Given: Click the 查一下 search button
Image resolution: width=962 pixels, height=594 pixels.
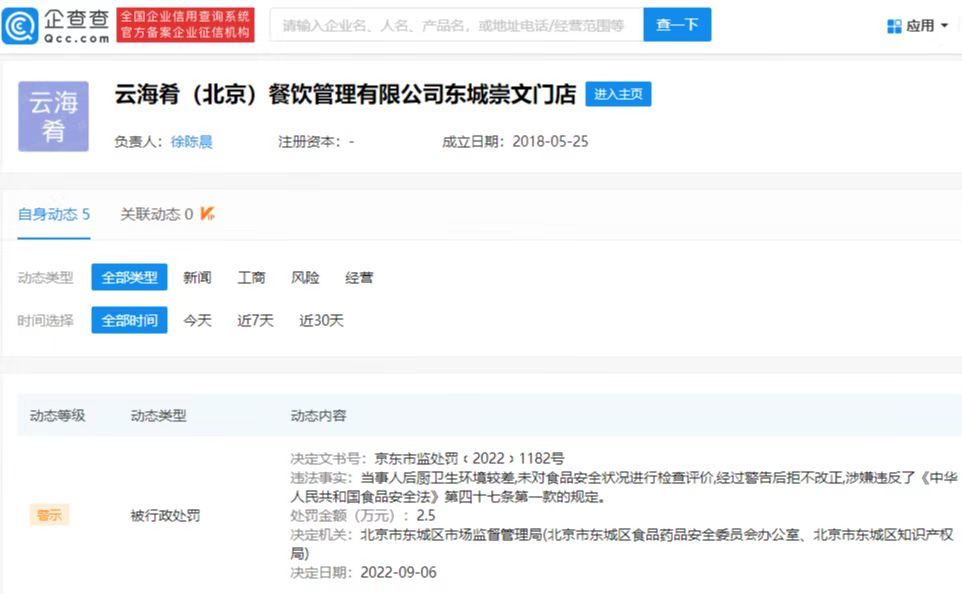Looking at the screenshot, I should click(x=677, y=25).
